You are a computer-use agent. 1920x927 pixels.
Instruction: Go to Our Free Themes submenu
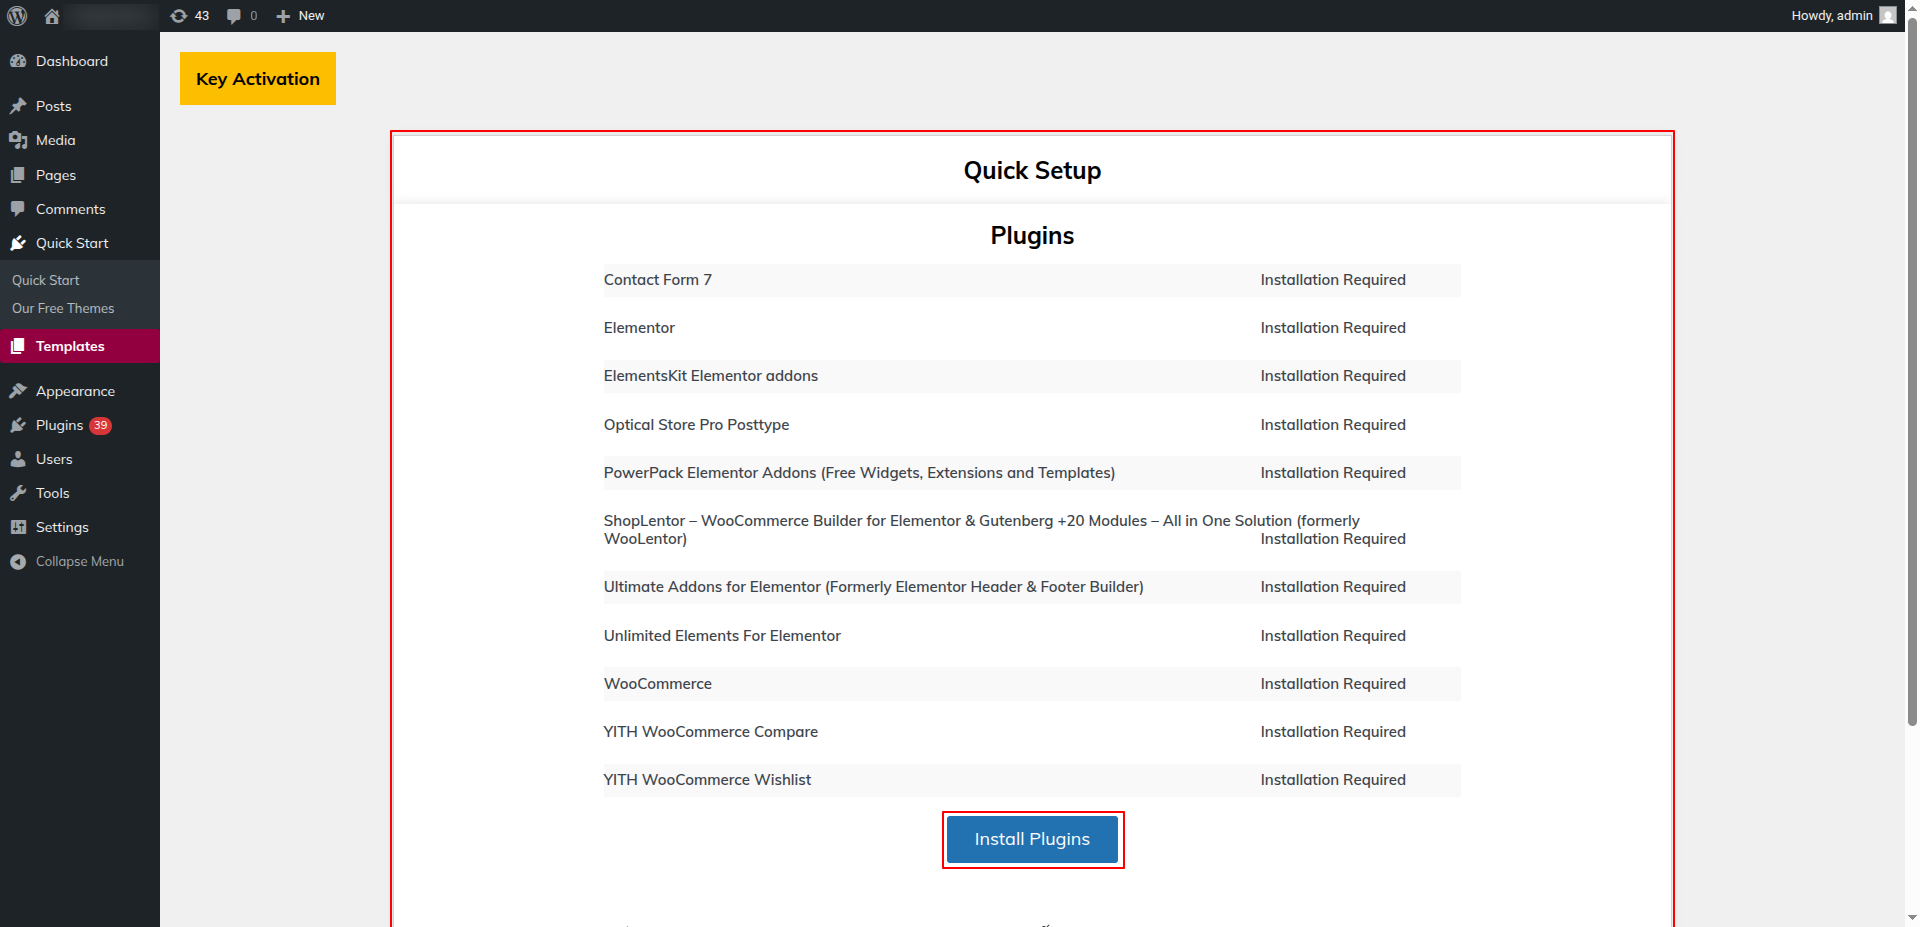pyautogui.click(x=63, y=308)
